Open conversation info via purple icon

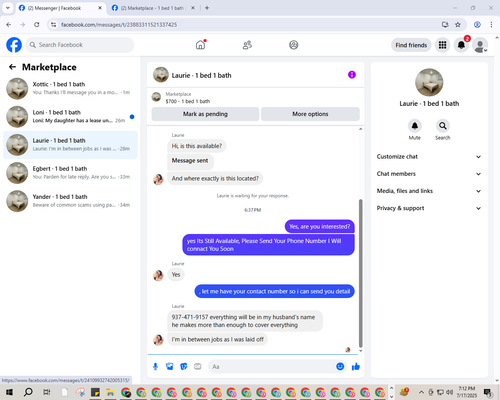click(x=352, y=75)
